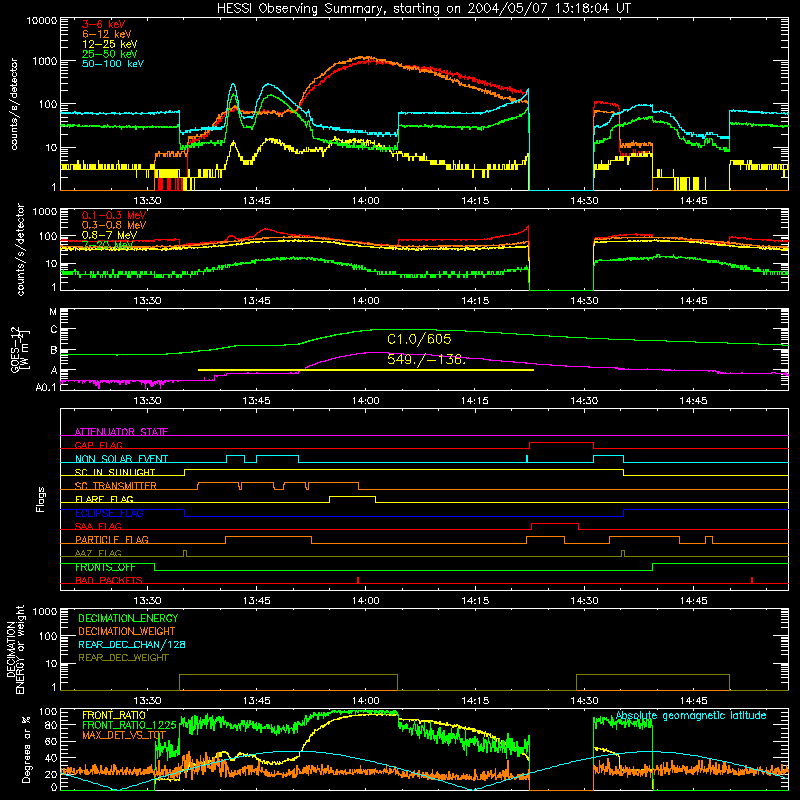Click the '14:00' time label below Flags panel
This screenshot has height=800, width=800.
click(x=366, y=601)
